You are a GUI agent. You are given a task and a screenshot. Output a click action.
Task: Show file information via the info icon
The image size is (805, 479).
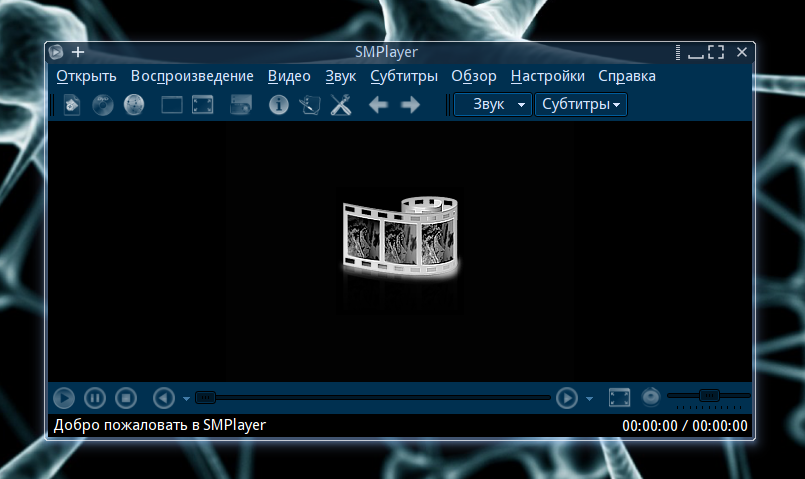279,105
